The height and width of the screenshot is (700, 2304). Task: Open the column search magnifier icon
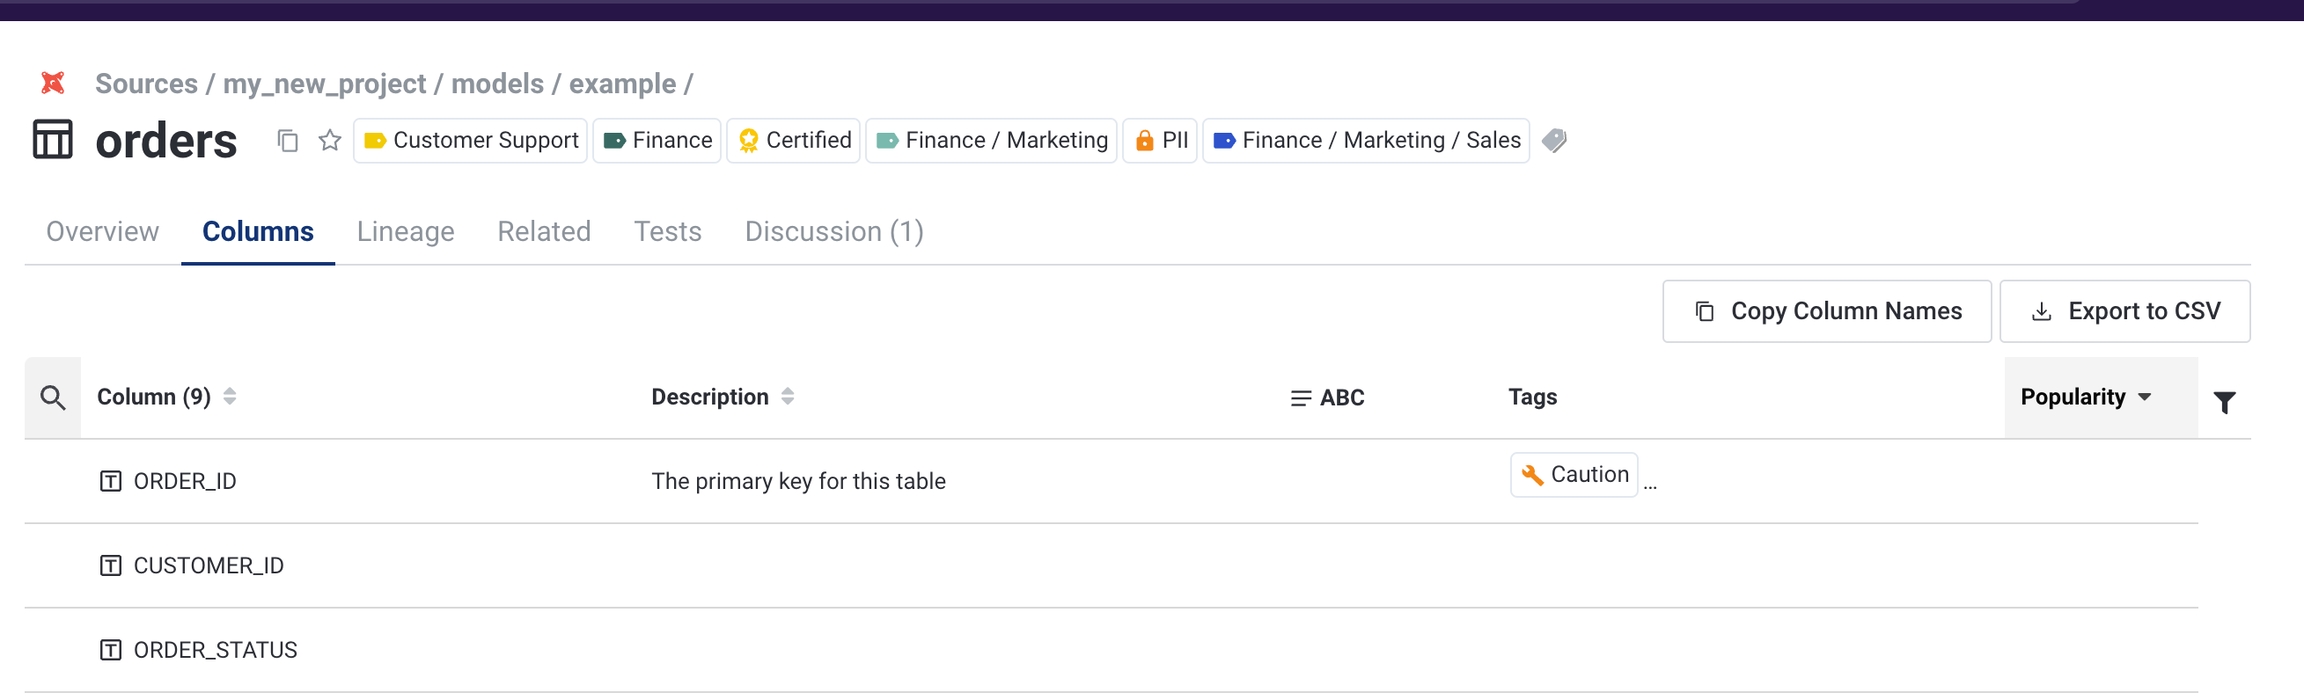(x=53, y=398)
